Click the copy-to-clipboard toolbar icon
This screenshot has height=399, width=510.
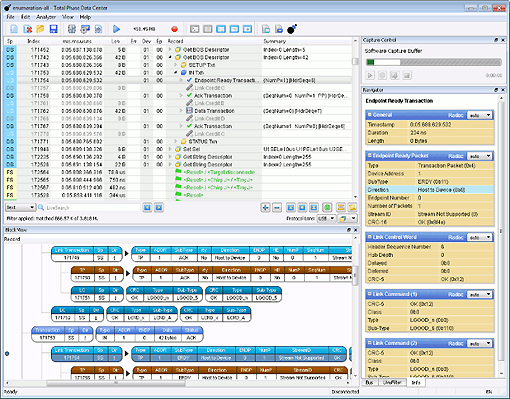266,29
